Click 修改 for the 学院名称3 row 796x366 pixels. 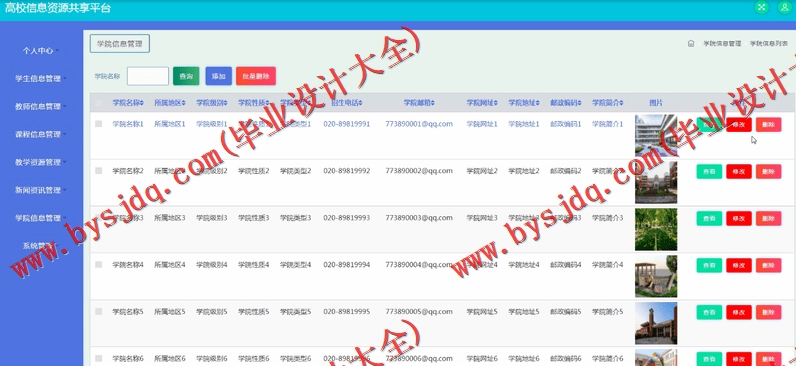(x=739, y=219)
